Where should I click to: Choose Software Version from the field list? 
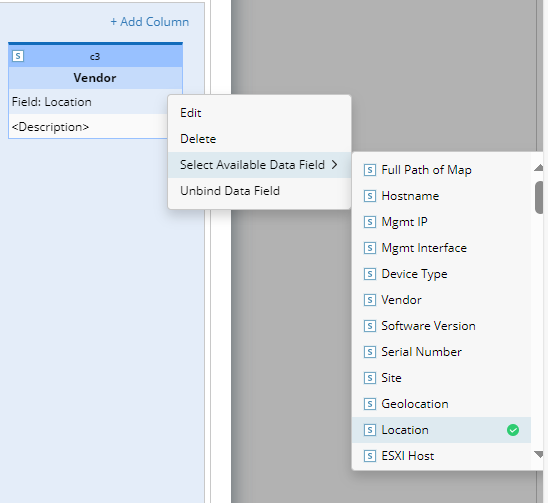[441, 326]
